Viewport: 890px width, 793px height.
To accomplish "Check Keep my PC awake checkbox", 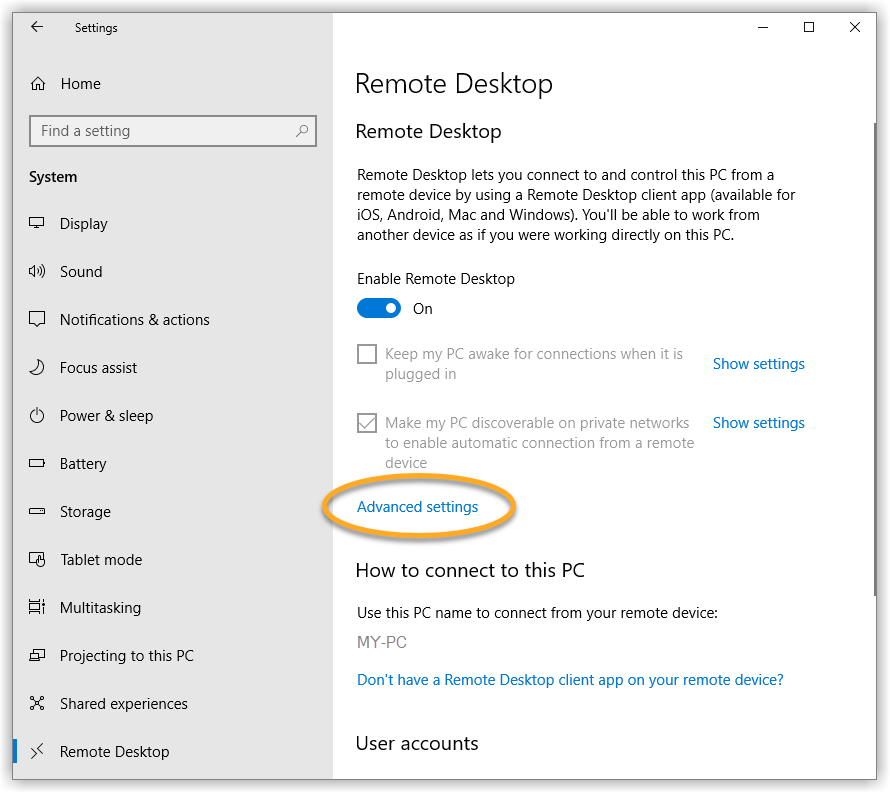I will click(367, 354).
